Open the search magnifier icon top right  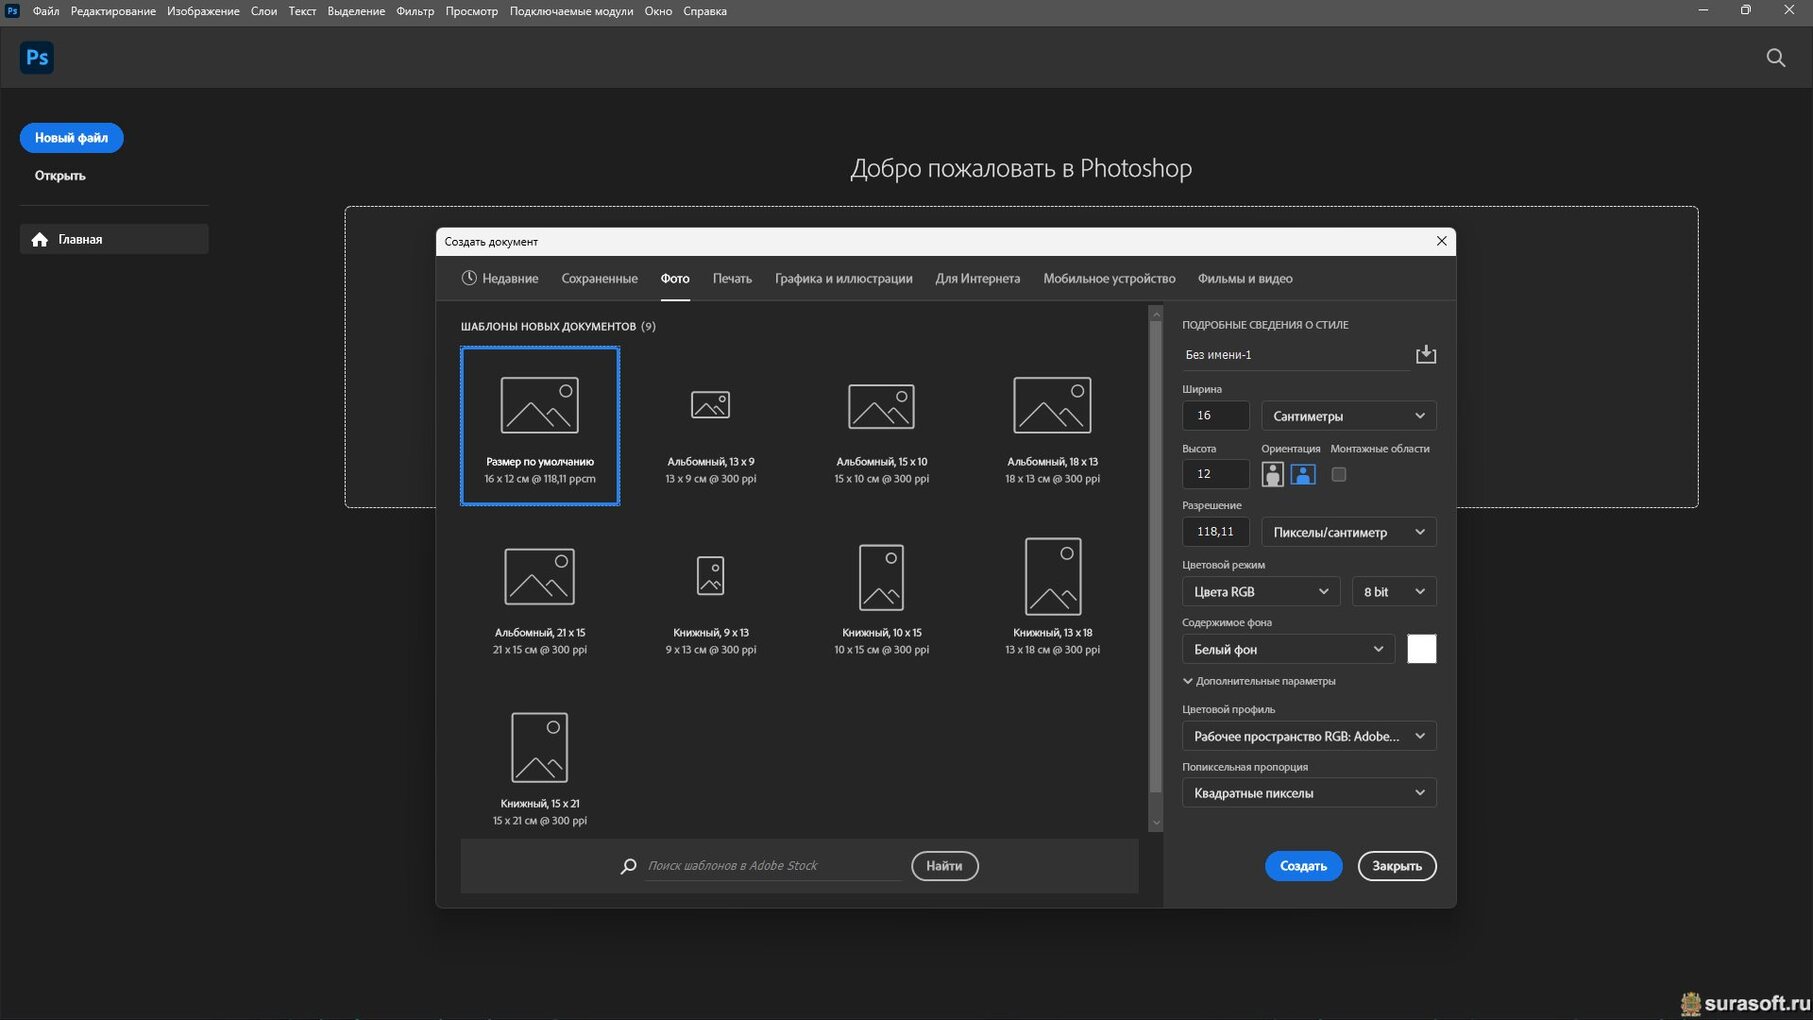(x=1776, y=57)
